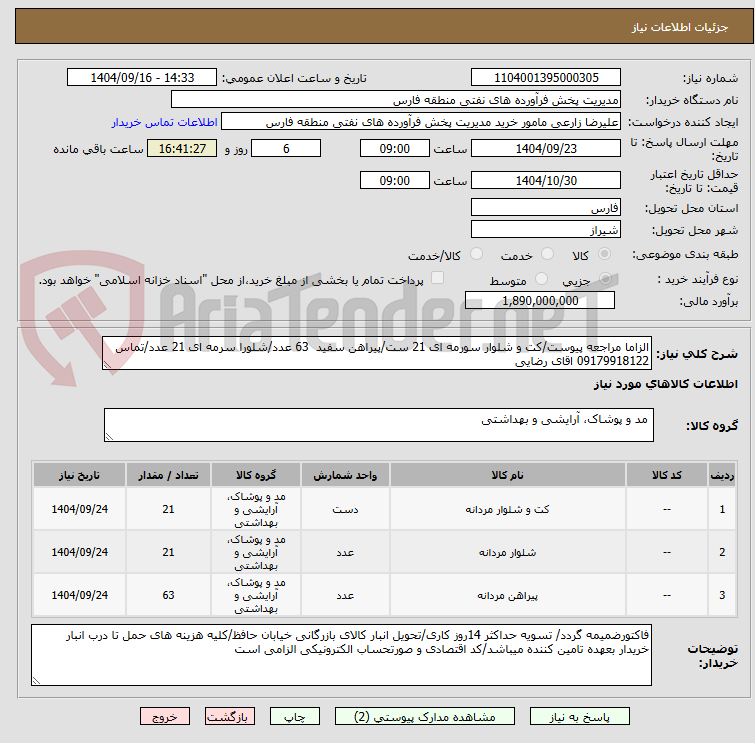Image resolution: width=755 pixels, height=743 pixels.
Task: Toggle the Islamic treasury payment checkbox
Action: [437, 278]
